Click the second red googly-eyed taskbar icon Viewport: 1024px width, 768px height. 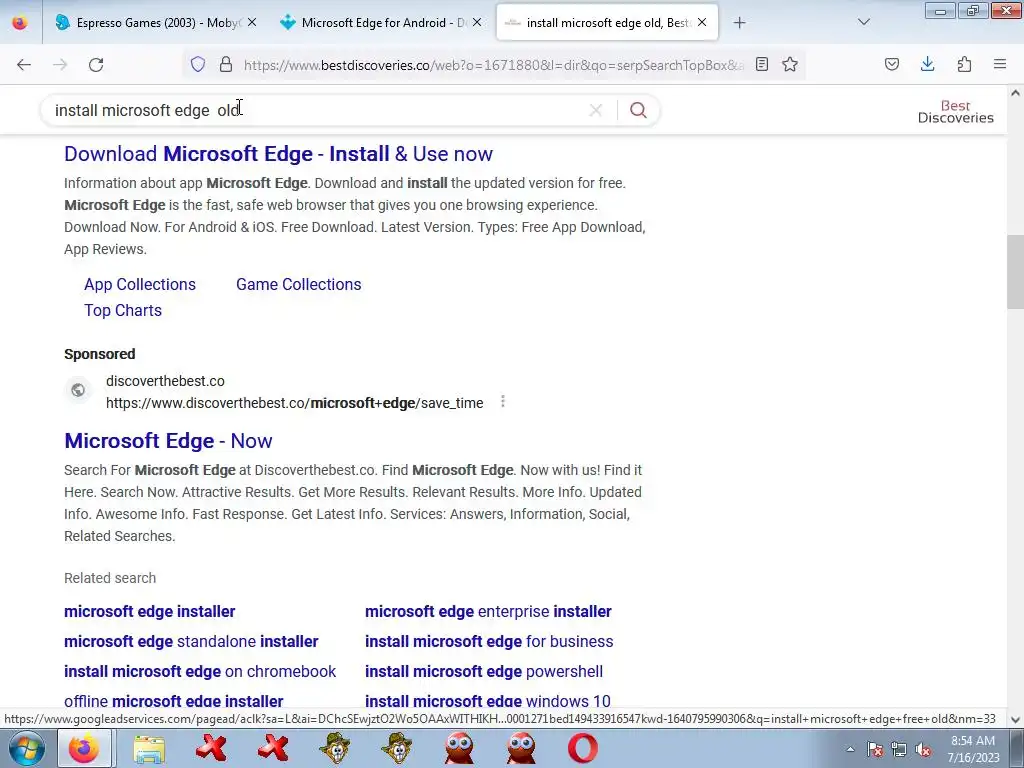520,748
